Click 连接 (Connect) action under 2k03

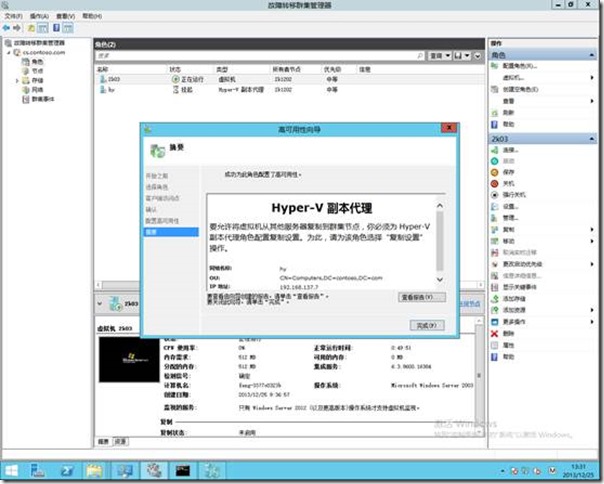pos(510,150)
